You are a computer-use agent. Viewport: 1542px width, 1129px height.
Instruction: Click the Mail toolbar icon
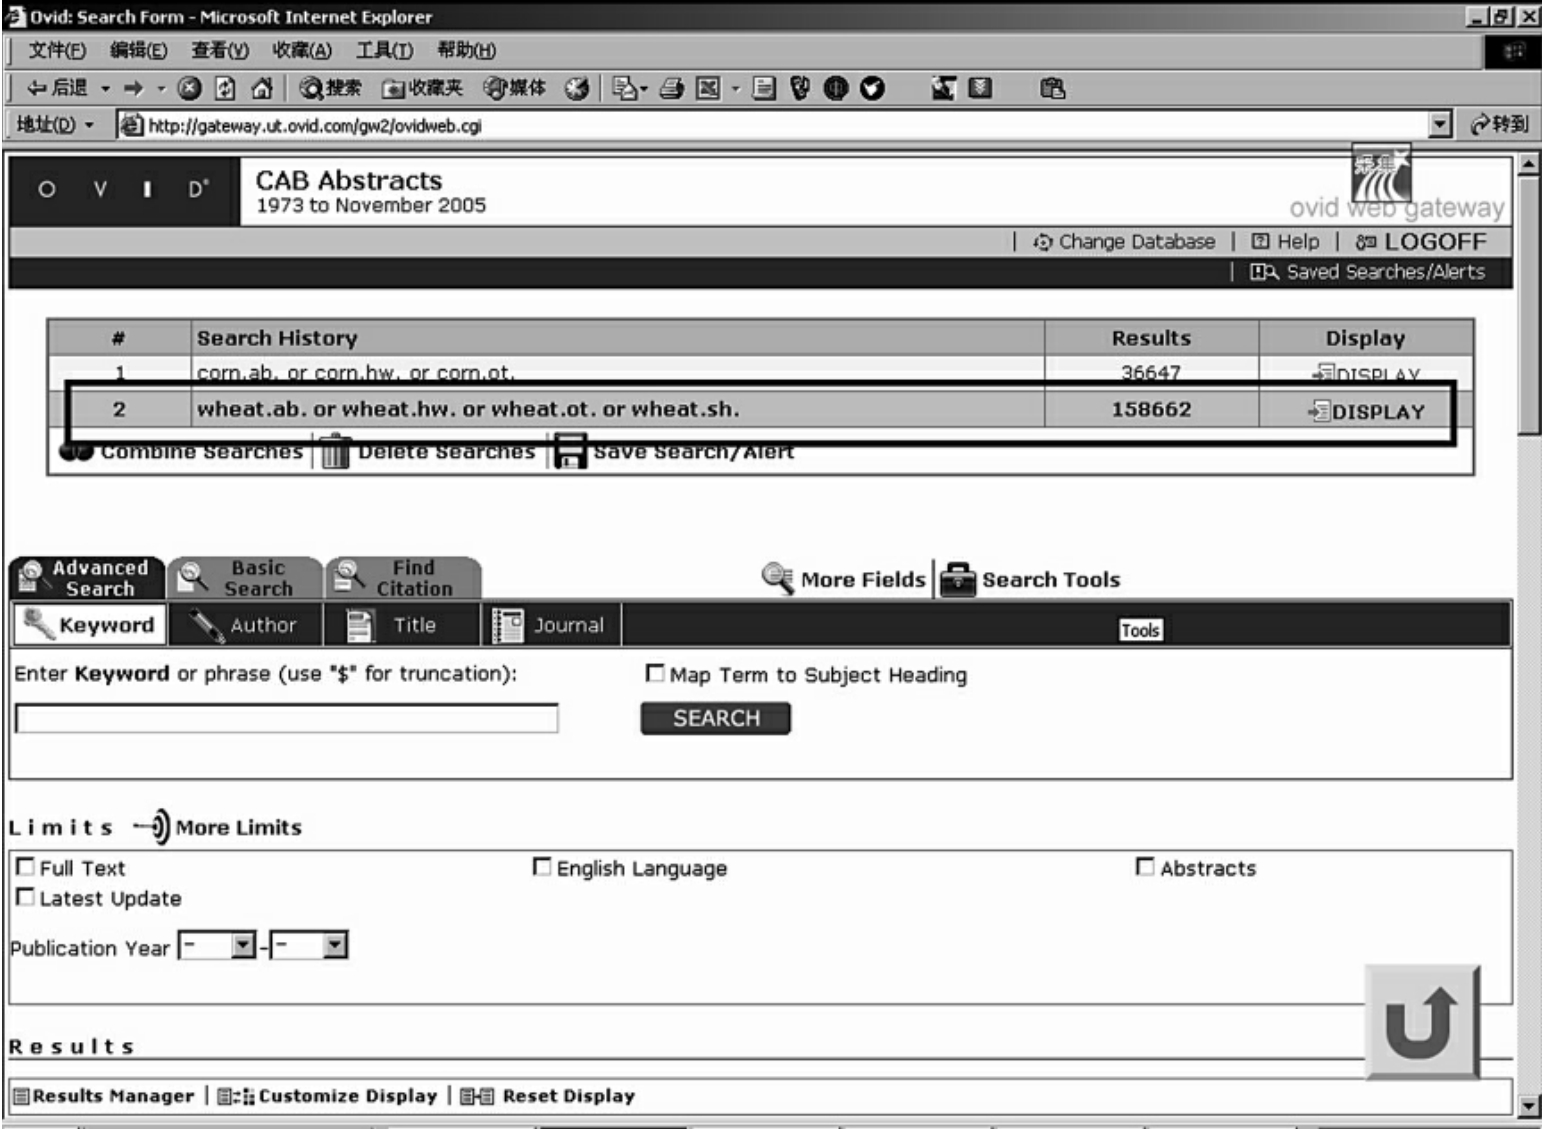(624, 89)
